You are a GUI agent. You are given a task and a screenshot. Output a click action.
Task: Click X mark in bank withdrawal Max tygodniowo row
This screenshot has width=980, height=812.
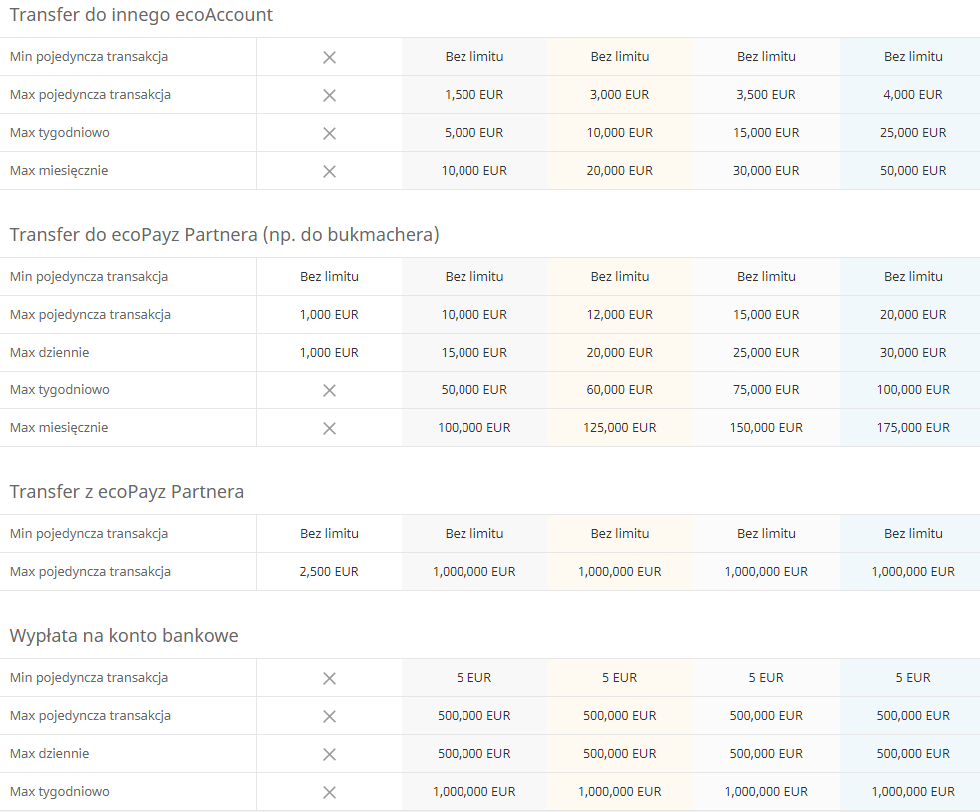(x=329, y=793)
